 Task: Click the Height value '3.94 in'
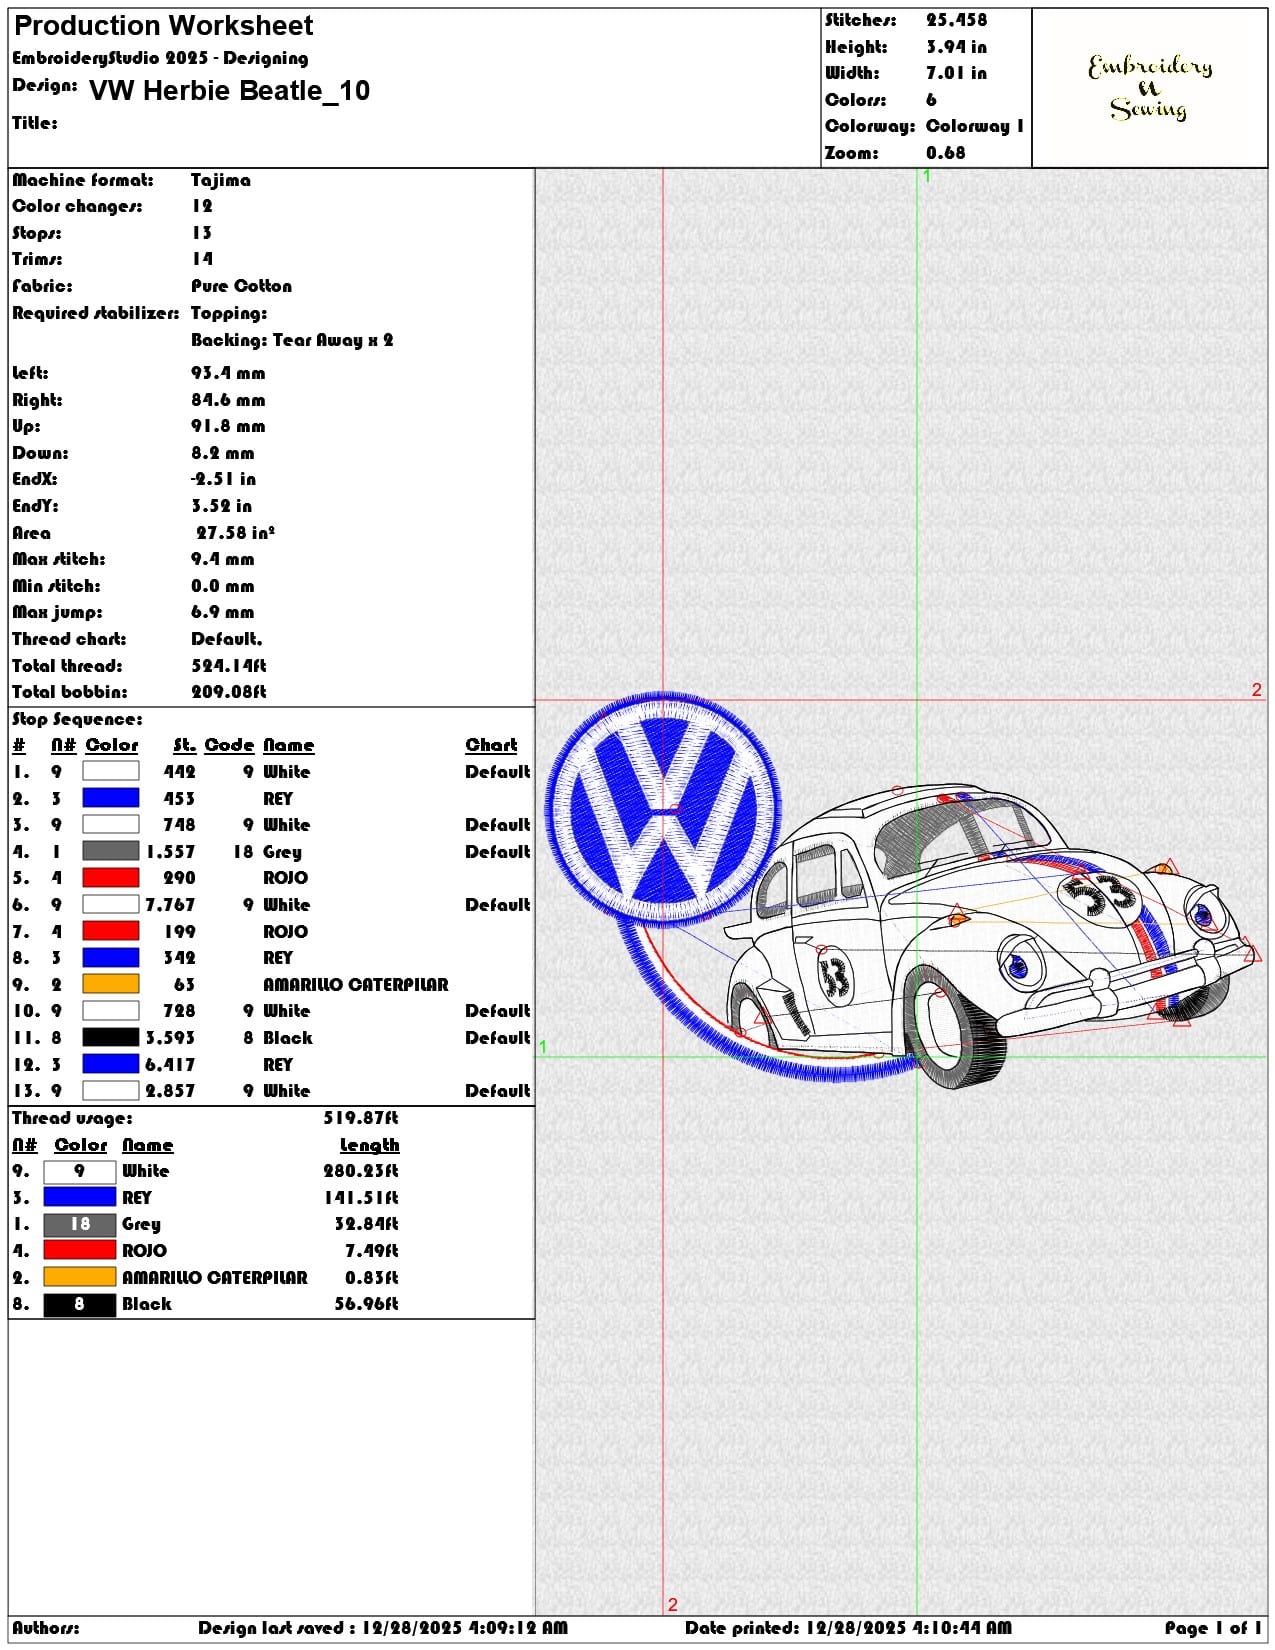(956, 47)
